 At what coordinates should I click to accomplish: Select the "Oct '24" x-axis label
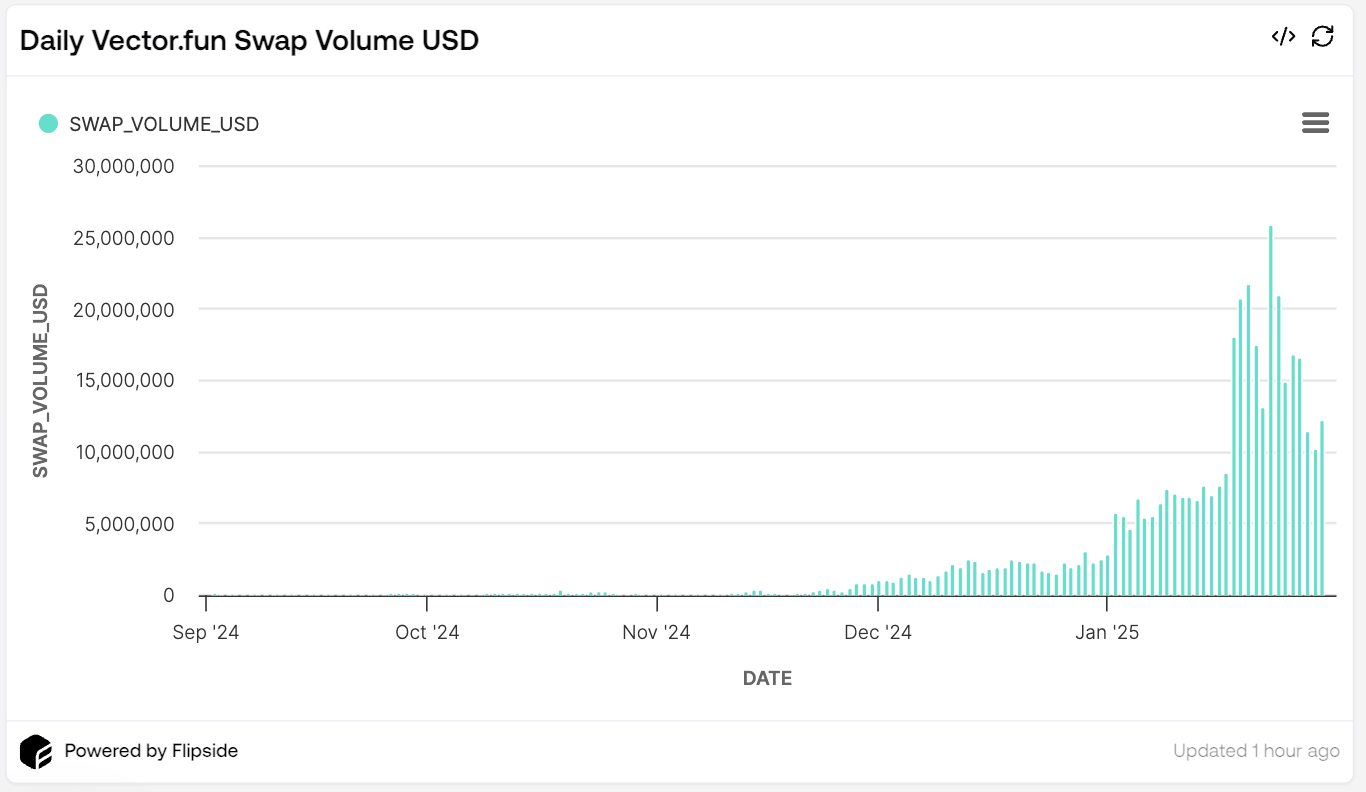(427, 632)
